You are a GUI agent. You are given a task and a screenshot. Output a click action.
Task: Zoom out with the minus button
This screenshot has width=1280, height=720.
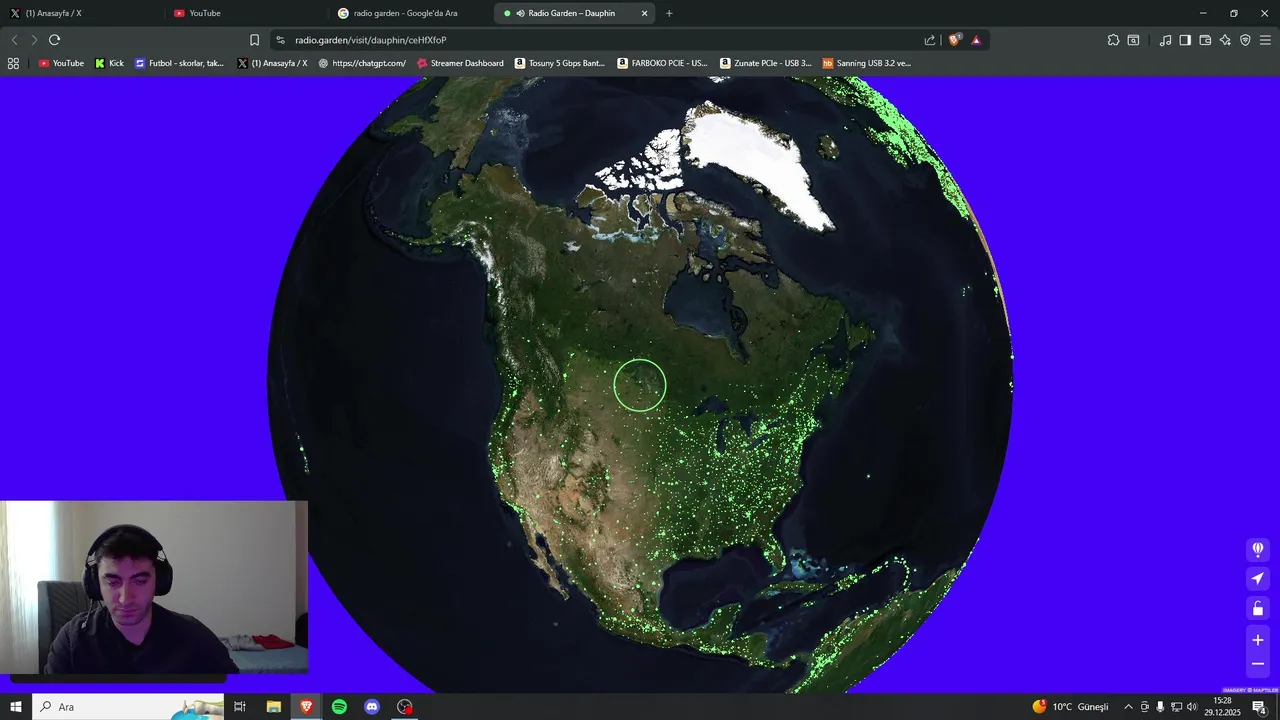coord(1258,664)
